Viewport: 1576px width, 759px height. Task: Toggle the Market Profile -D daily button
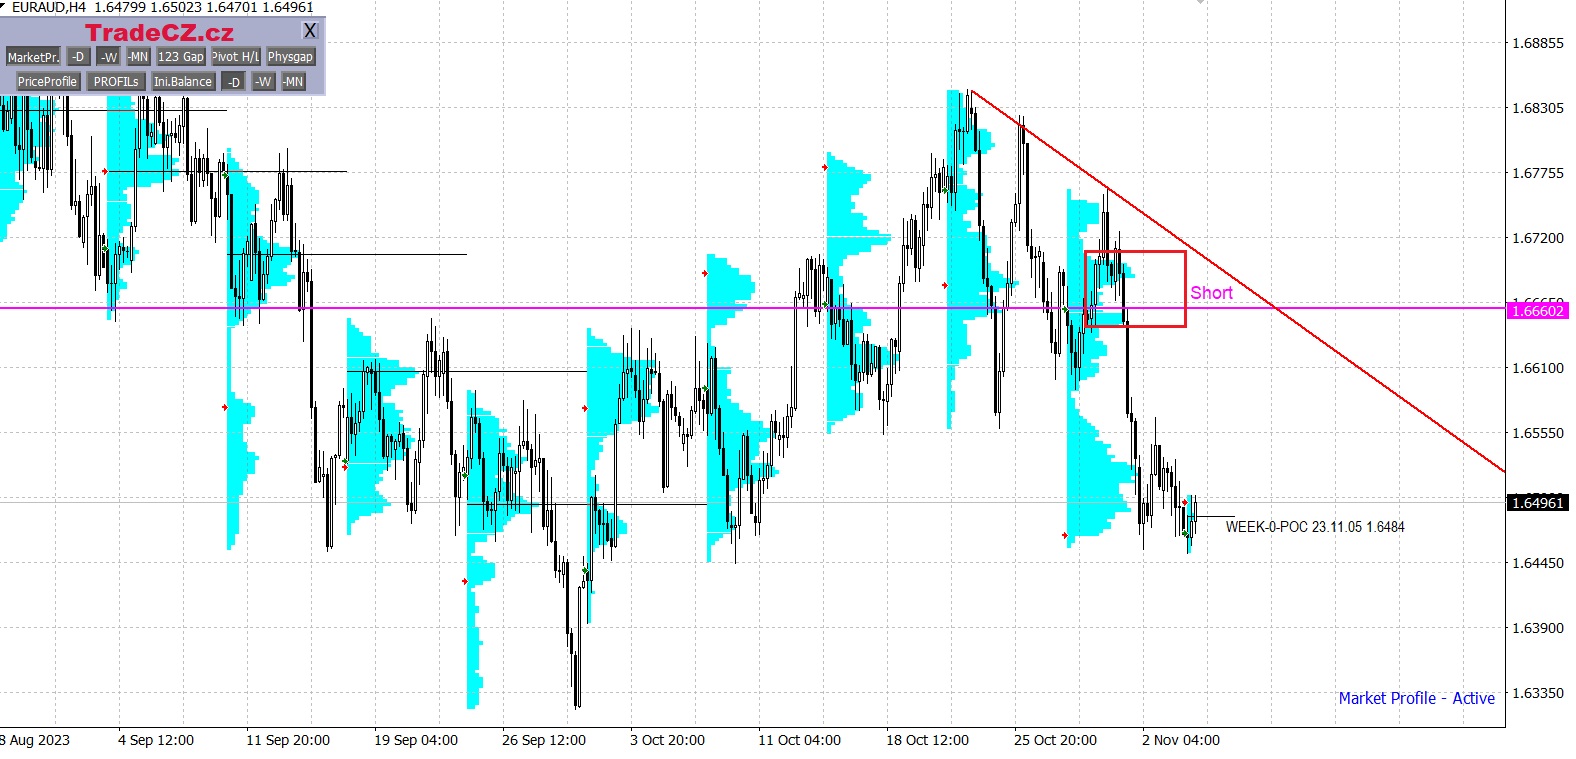pos(78,57)
